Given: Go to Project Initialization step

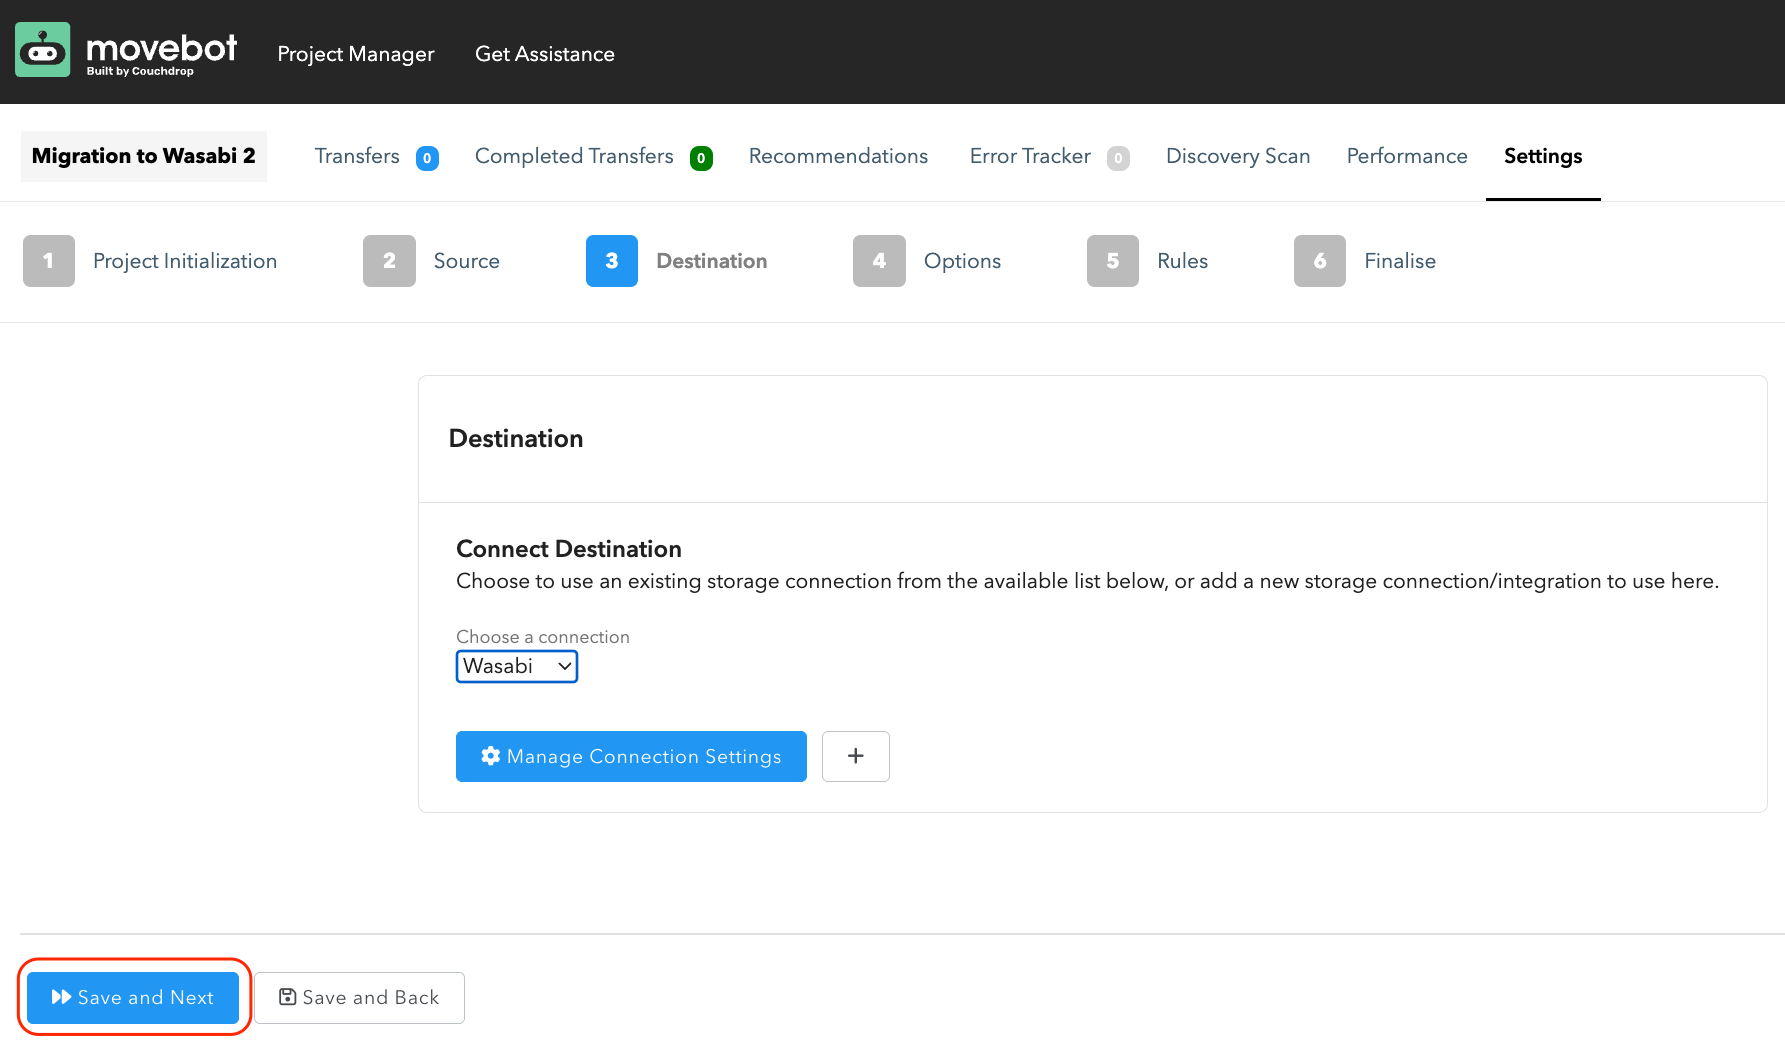Looking at the screenshot, I should click(x=185, y=261).
